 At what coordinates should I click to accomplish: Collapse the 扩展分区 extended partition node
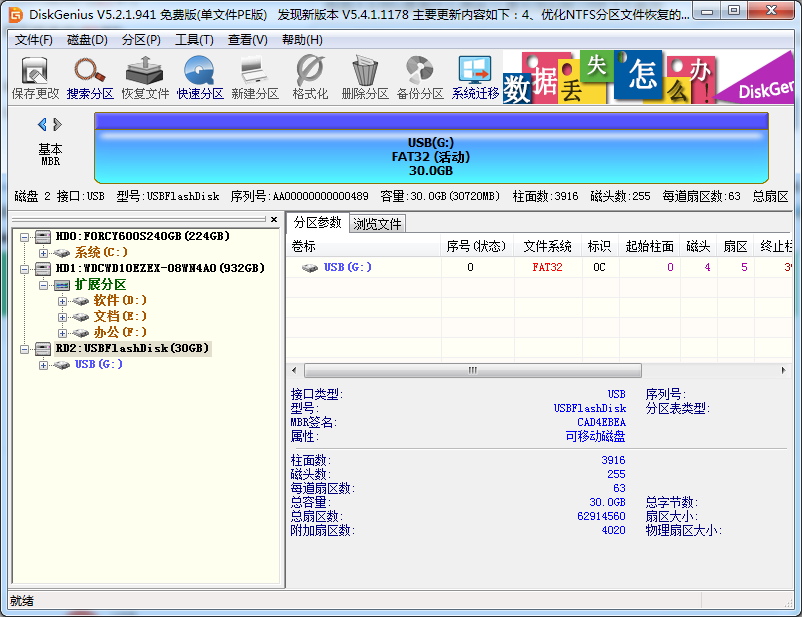[44, 284]
